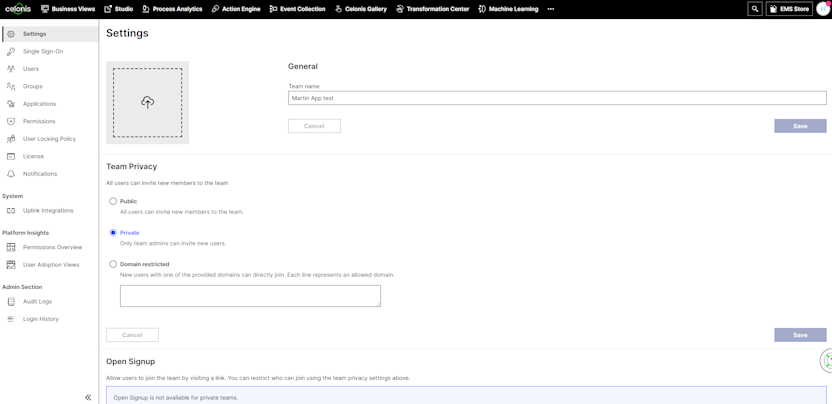Click the Login History icon
The width and height of the screenshot is (832, 404).
11,319
